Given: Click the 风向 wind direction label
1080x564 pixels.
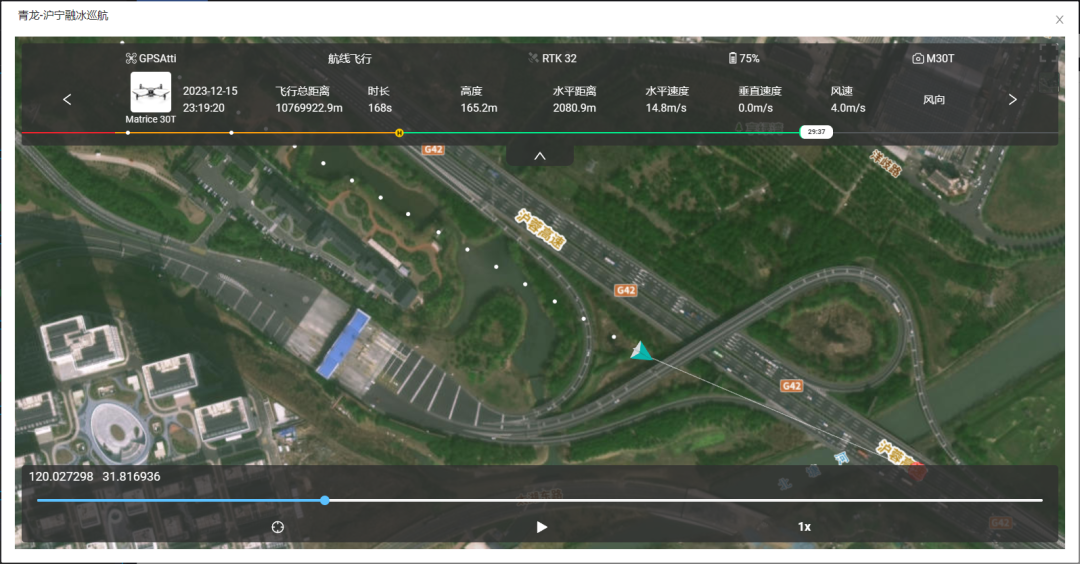Looking at the screenshot, I should click(934, 100).
